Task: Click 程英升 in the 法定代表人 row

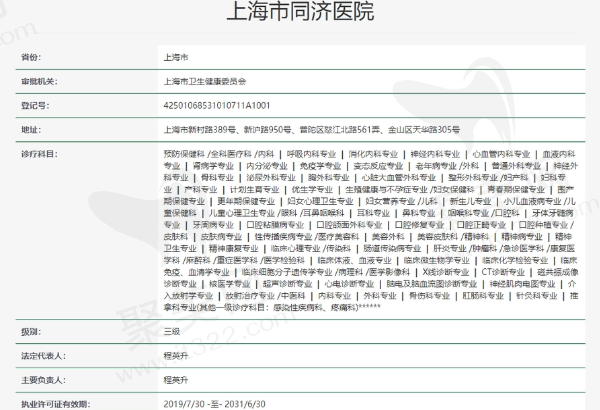Action: (176, 356)
